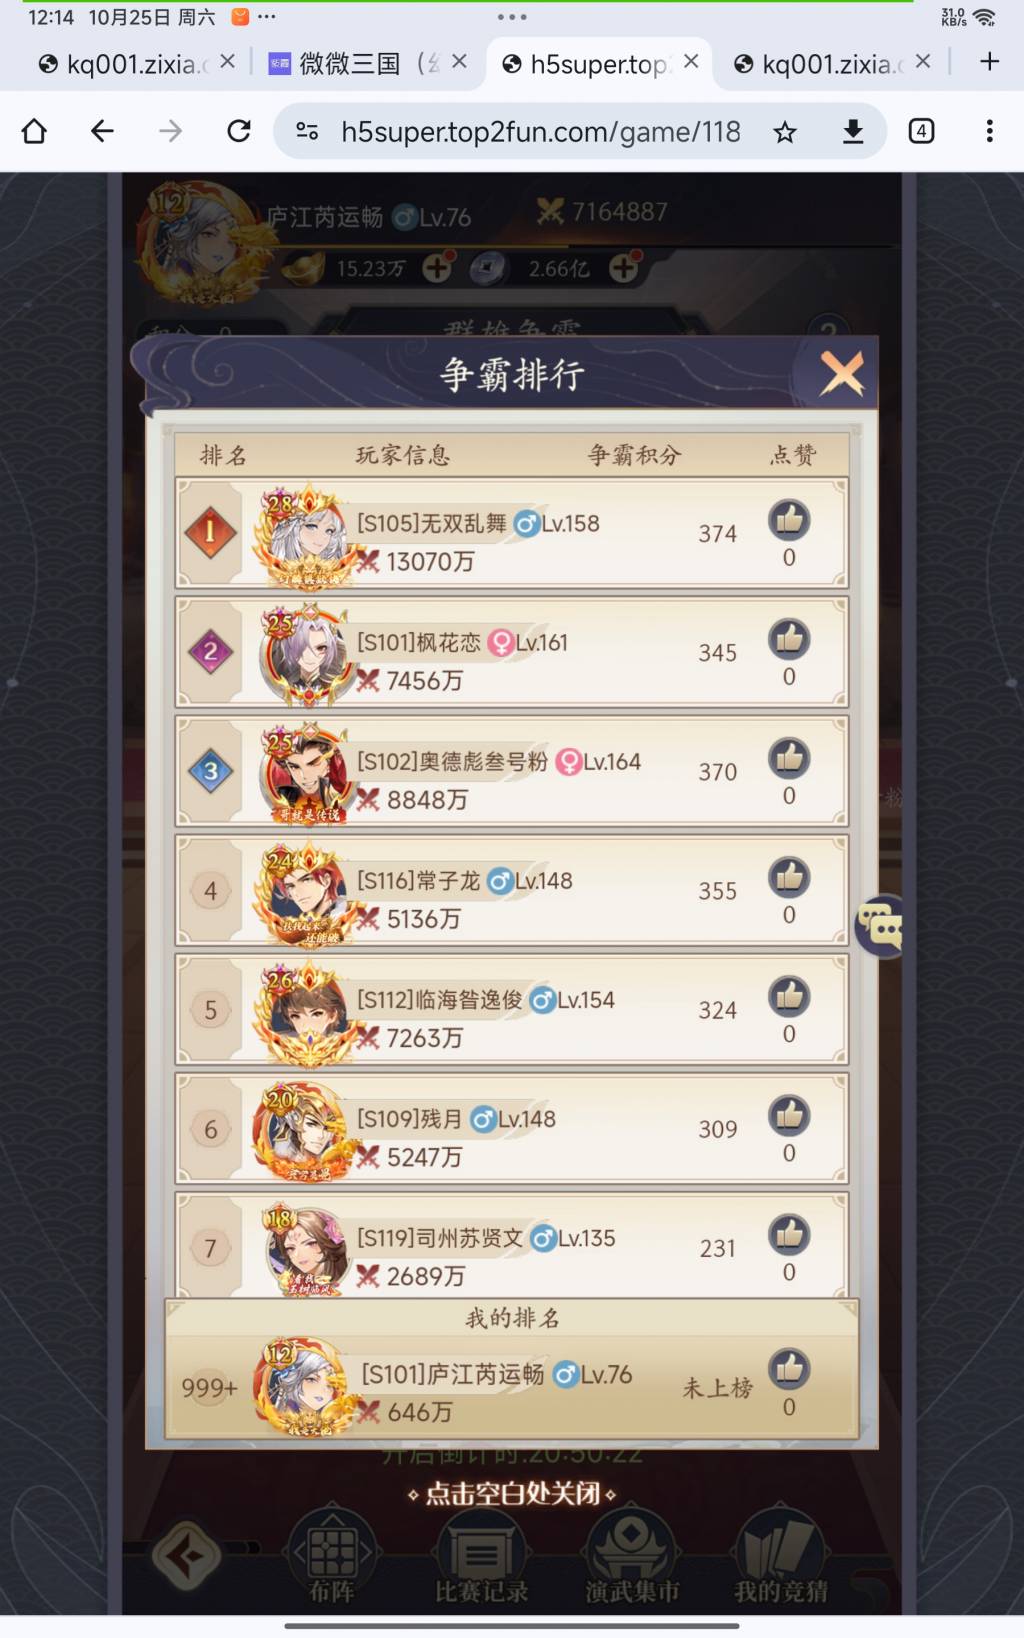Screen dimensions: 1024x1638
Task: Open site info icon in address bar
Action: 307,131
